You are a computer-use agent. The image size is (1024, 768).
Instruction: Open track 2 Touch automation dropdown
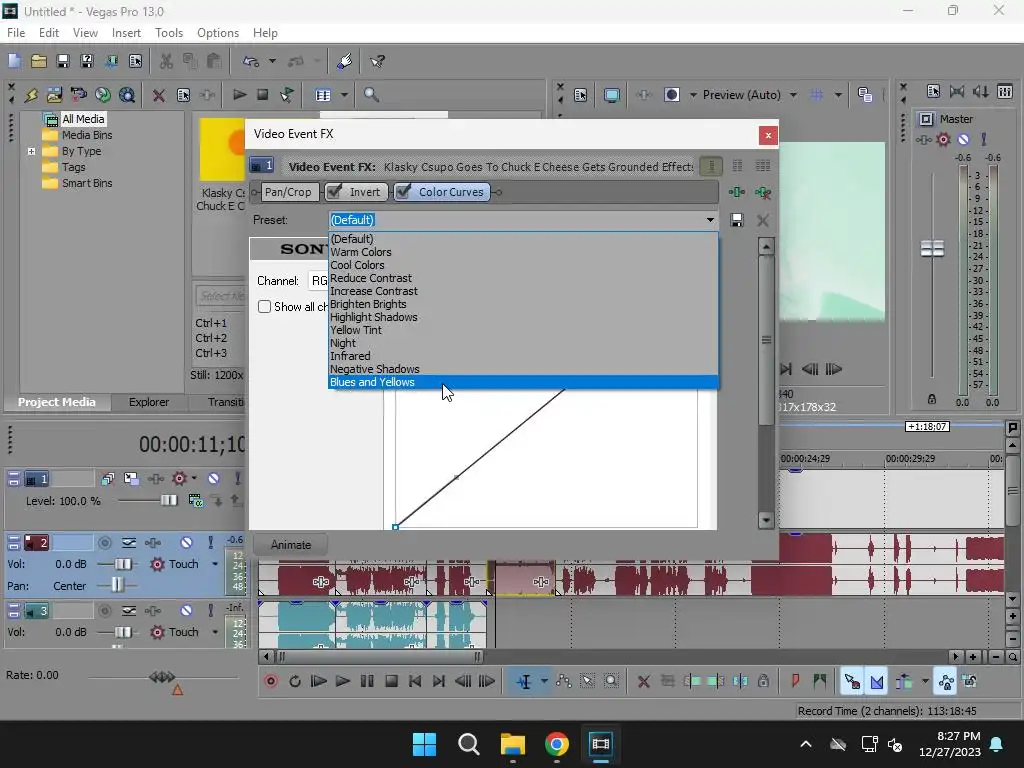point(215,564)
